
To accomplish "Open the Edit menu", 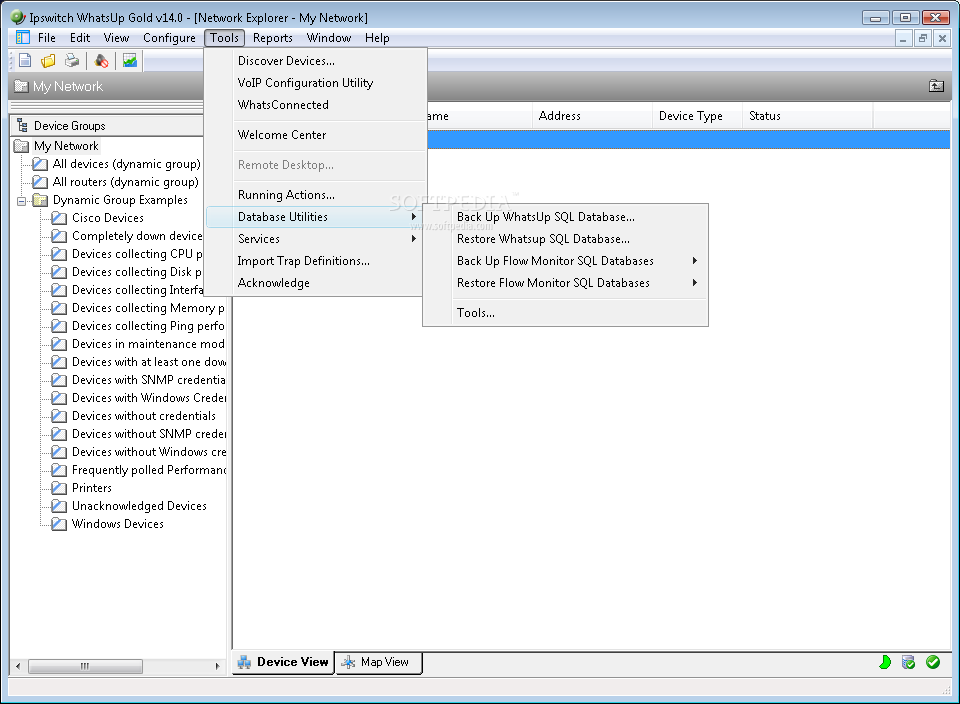I will [x=80, y=38].
